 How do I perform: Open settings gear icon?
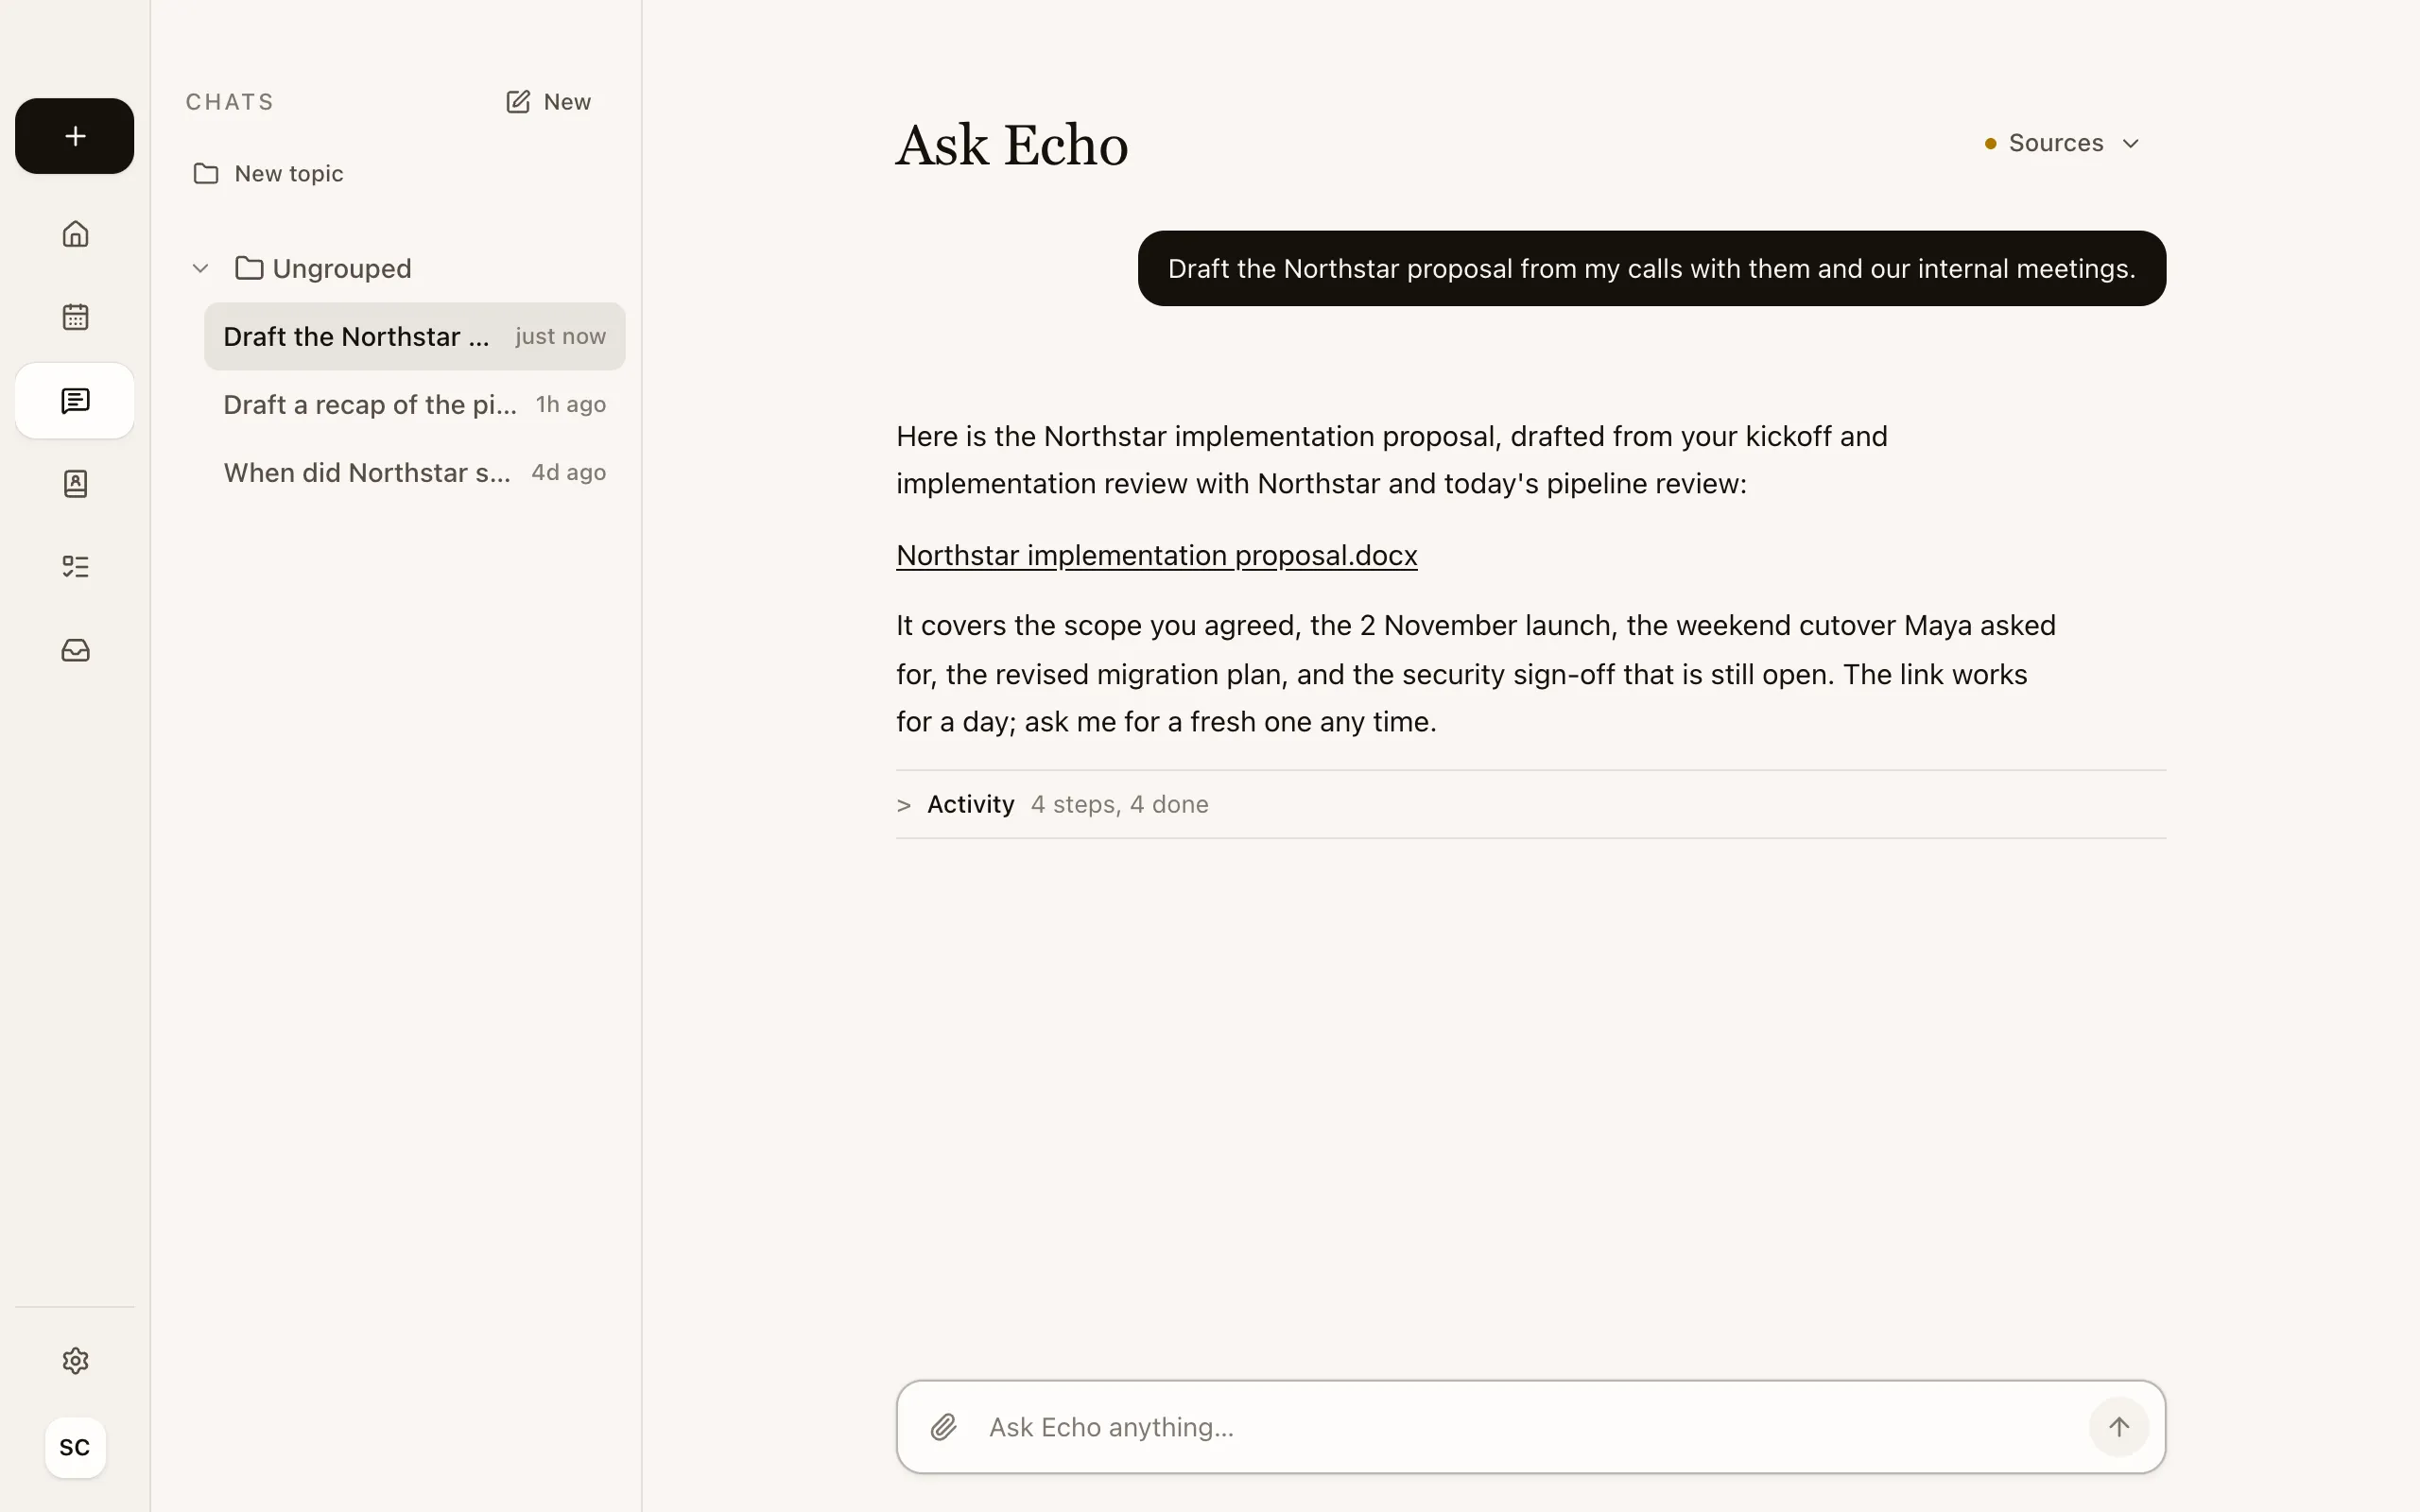click(x=75, y=1361)
